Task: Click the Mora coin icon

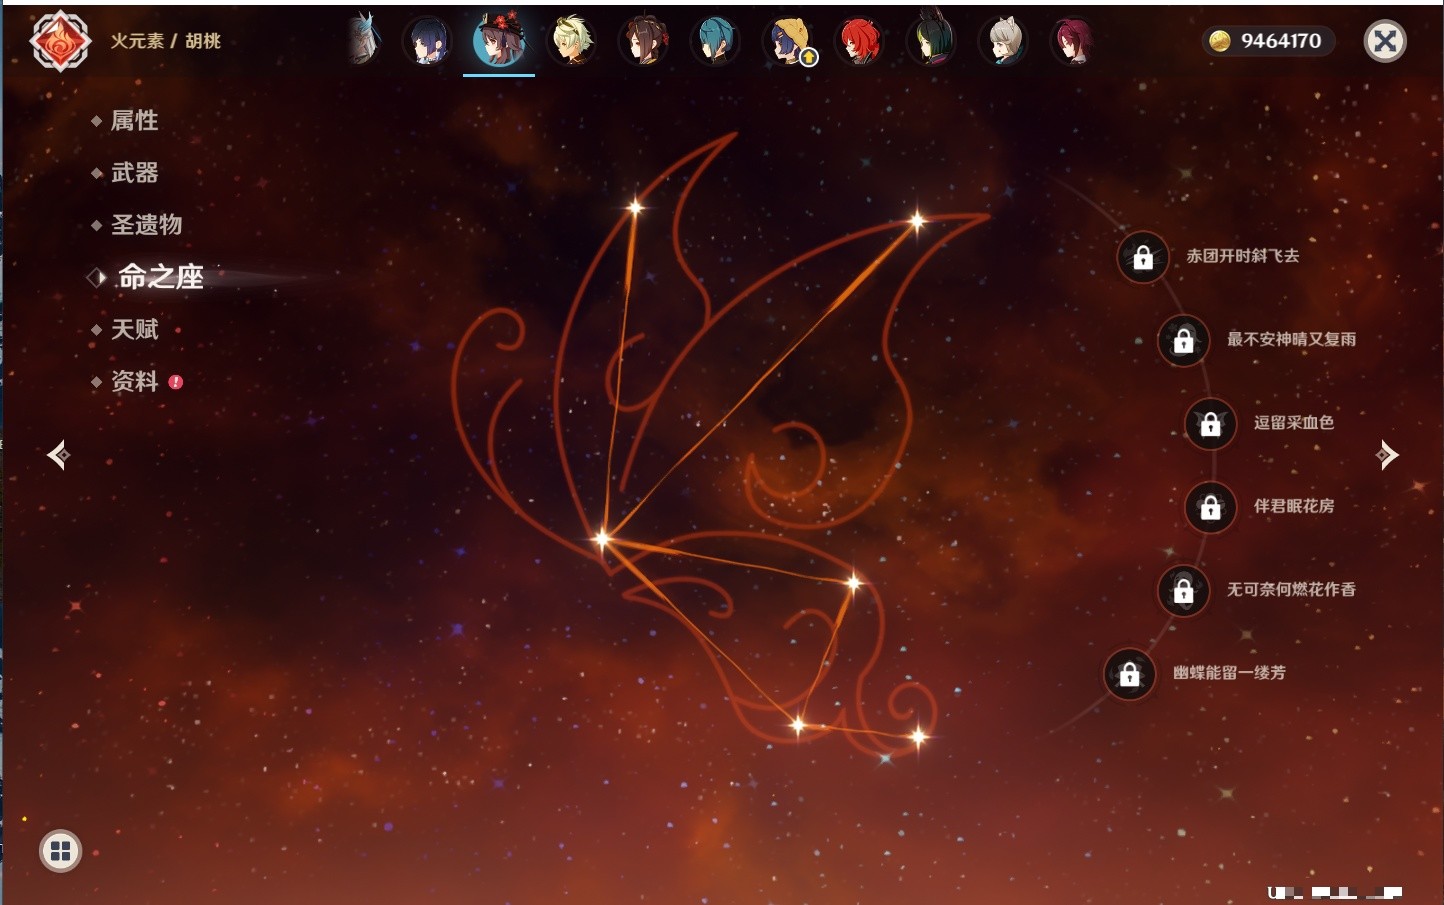Action: tap(1219, 41)
